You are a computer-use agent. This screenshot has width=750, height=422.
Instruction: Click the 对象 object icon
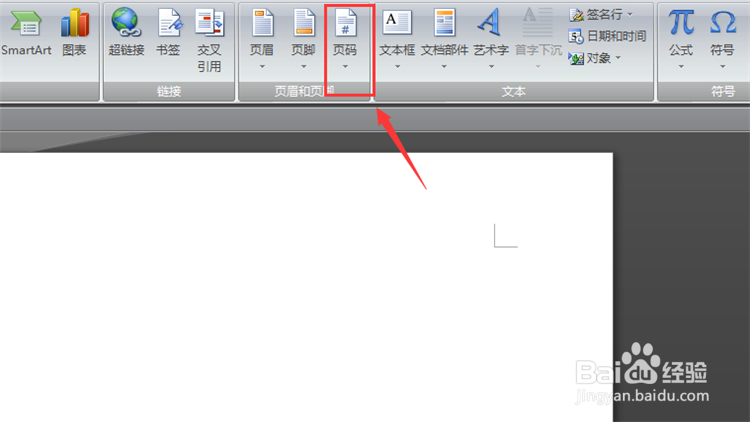click(x=576, y=58)
